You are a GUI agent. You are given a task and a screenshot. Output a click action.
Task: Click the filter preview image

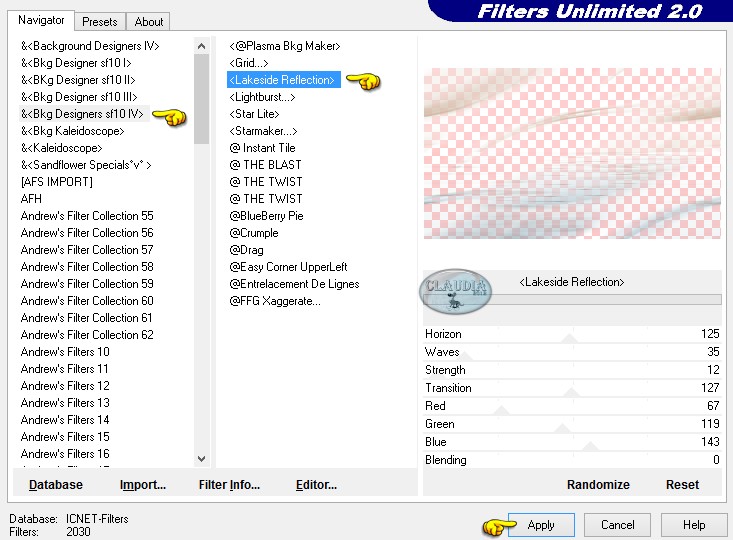[572, 153]
